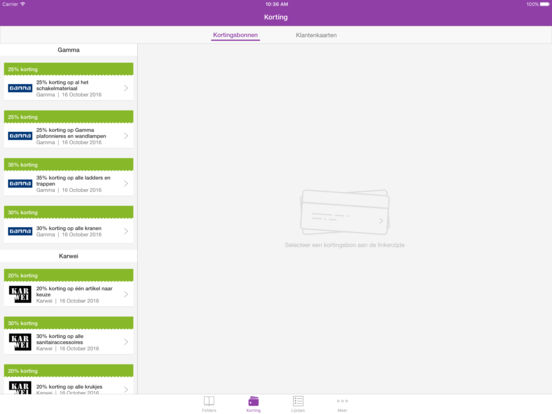552x414 pixels.
Task: Switch to the Klantenkaarten tab
Action: coord(316,35)
